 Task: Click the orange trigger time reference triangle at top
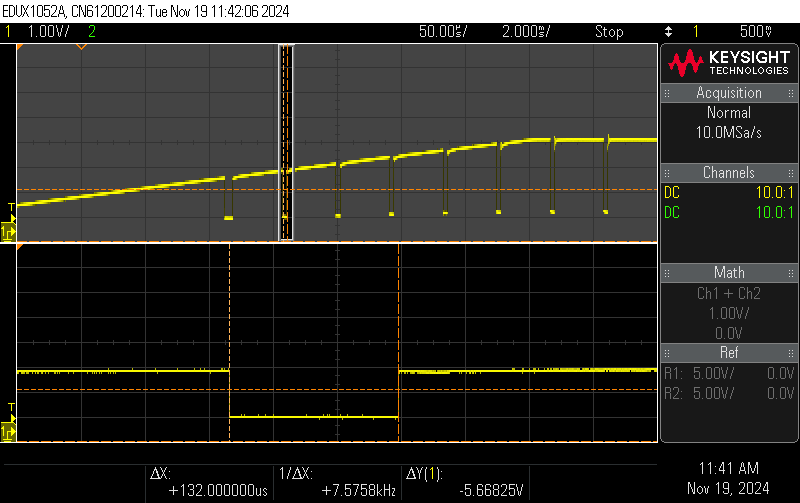coord(81,47)
